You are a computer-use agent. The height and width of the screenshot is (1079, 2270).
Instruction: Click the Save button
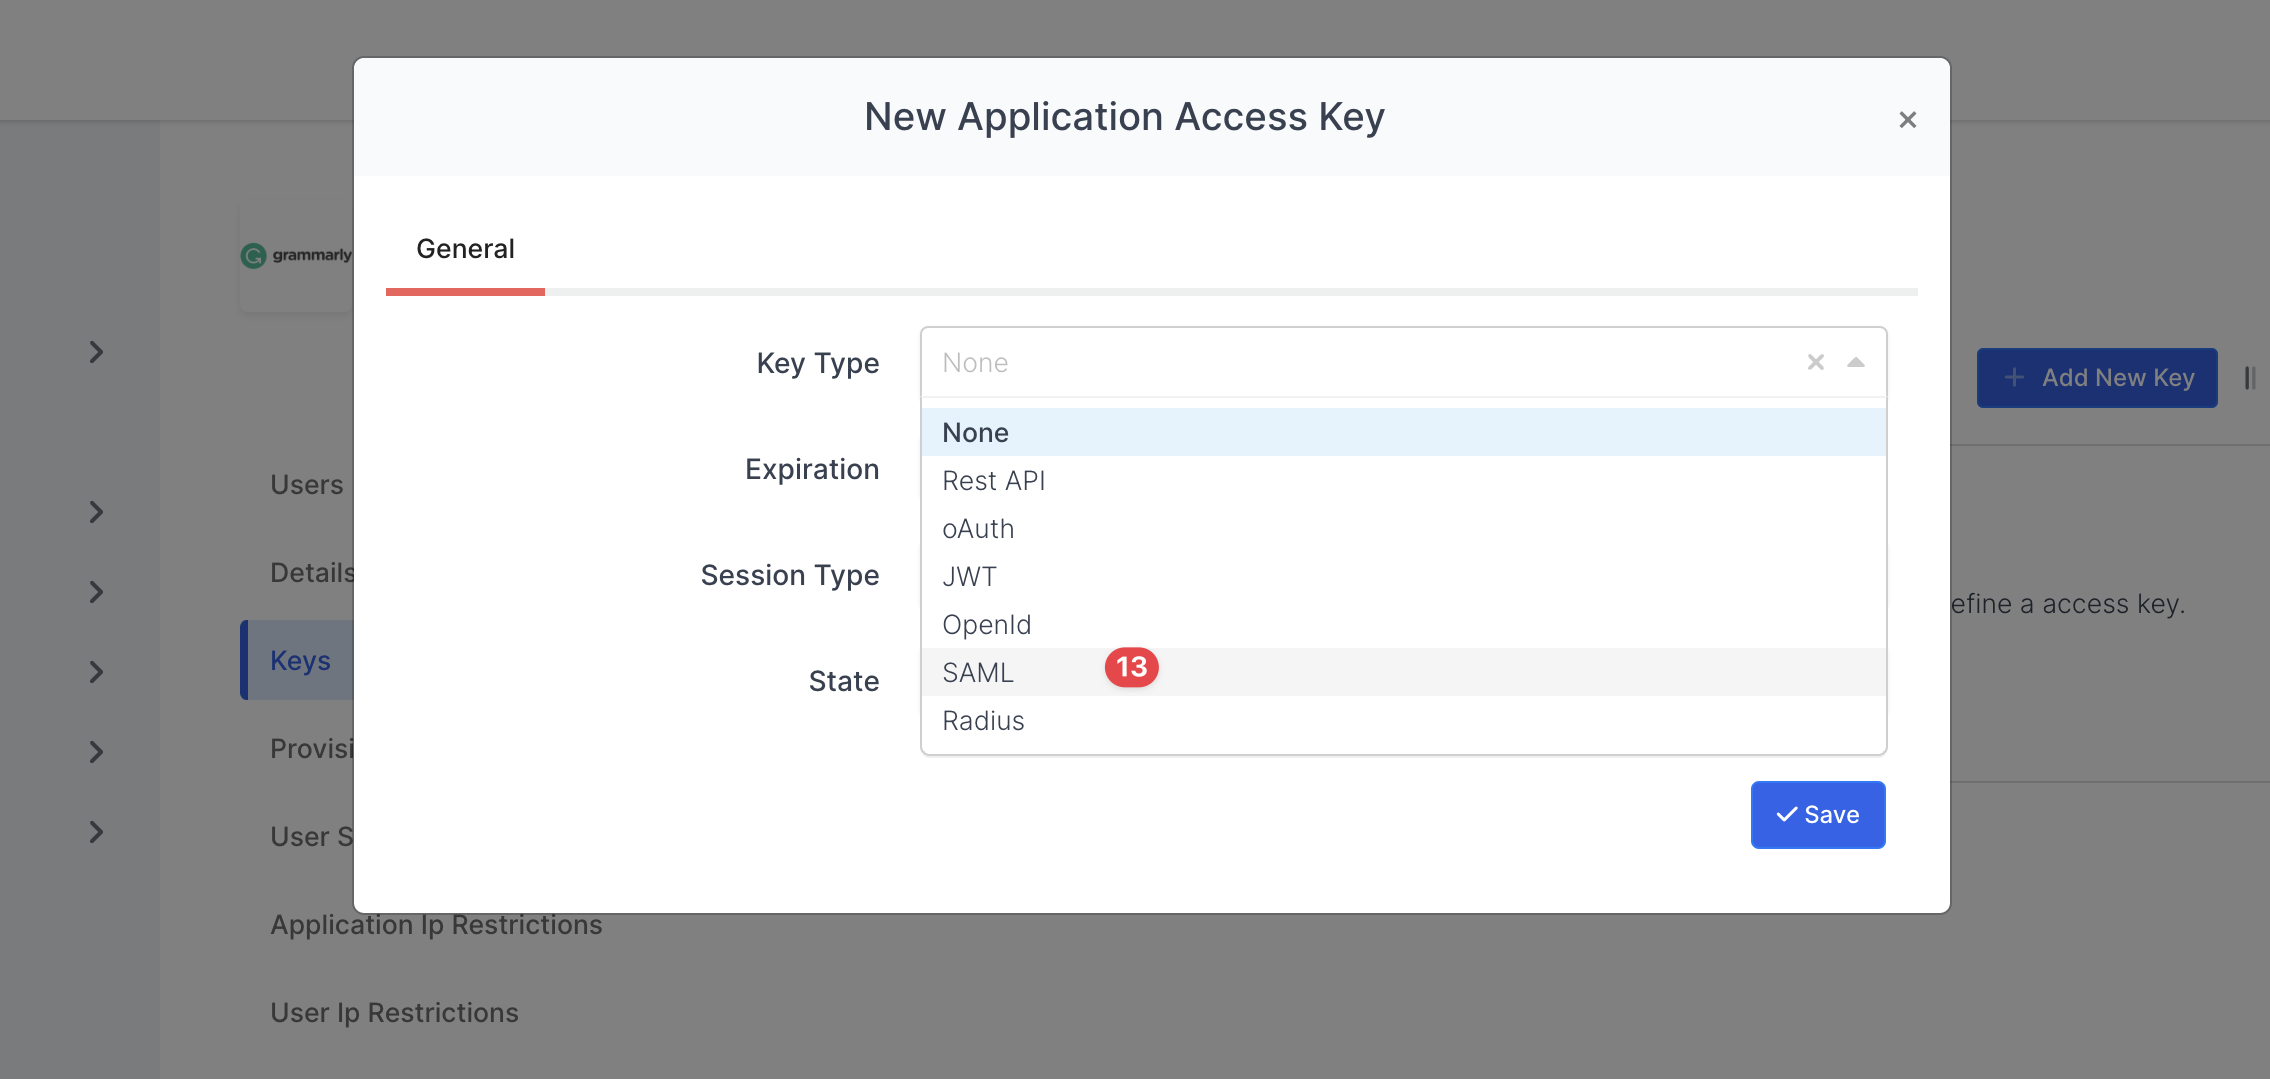click(x=1817, y=815)
